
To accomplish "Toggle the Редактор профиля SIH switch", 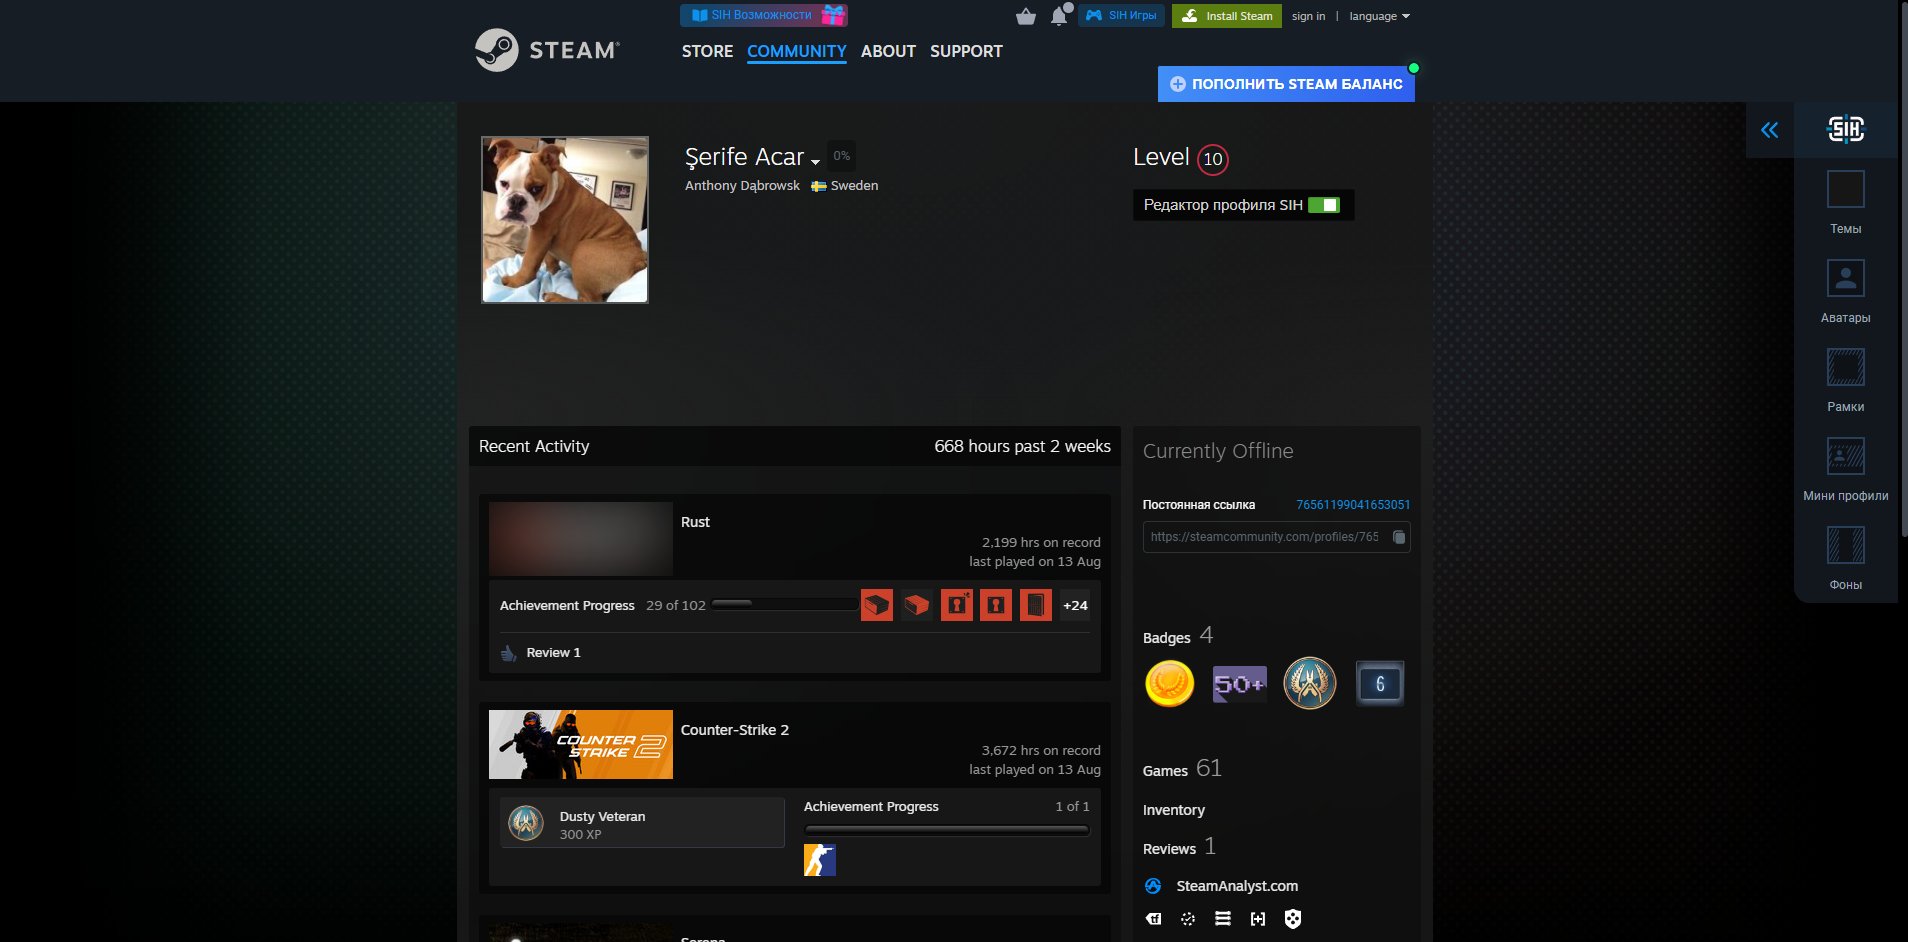I will pyautogui.click(x=1323, y=205).
